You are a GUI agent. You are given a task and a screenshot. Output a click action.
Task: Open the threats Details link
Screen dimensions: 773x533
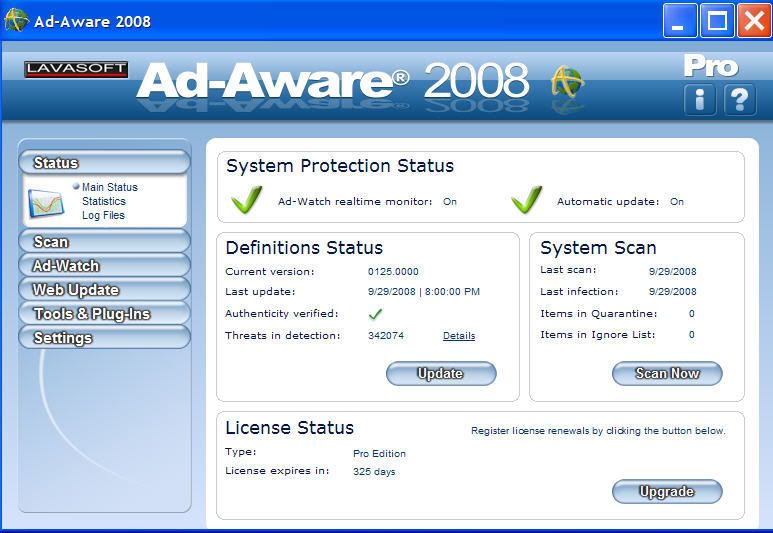(x=459, y=336)
